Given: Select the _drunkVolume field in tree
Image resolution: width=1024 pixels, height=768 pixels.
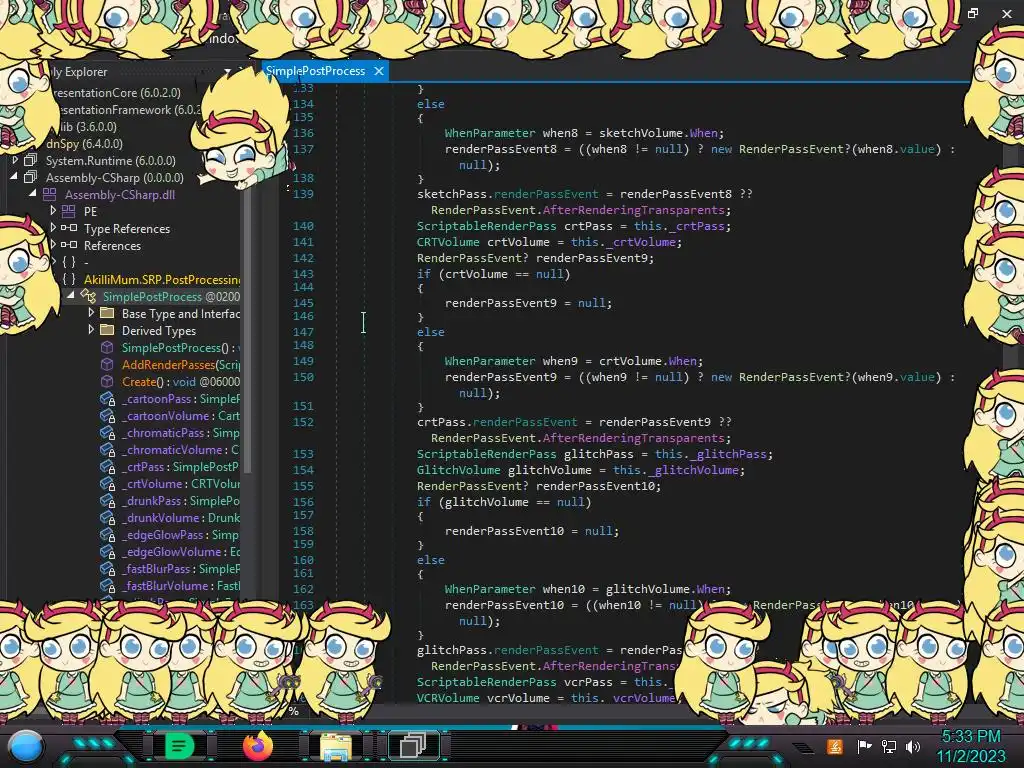Looking at the screenshot, I should 181,517.
